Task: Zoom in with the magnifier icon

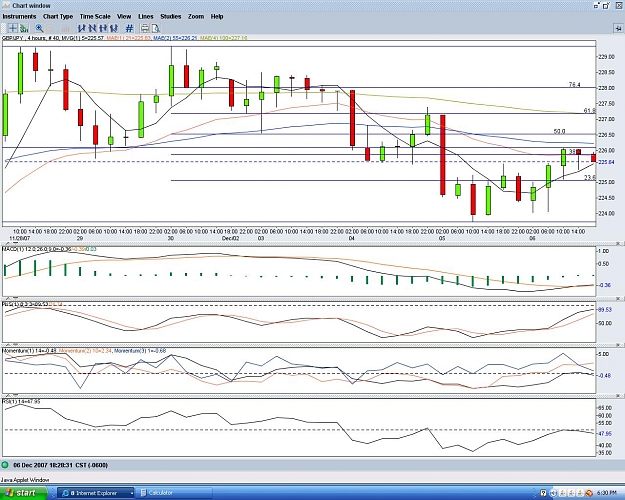Action: pyautogui.click(x=39, y=28)
